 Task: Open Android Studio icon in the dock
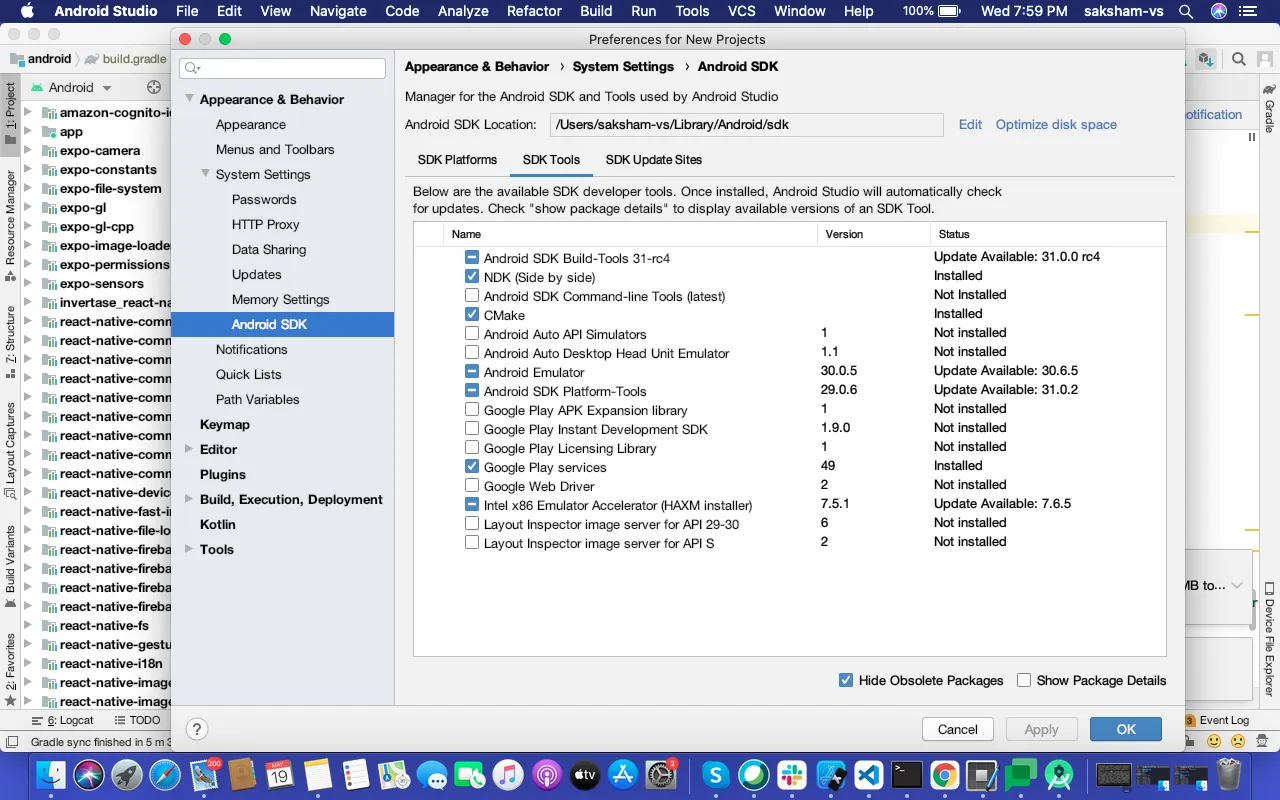1059,775
